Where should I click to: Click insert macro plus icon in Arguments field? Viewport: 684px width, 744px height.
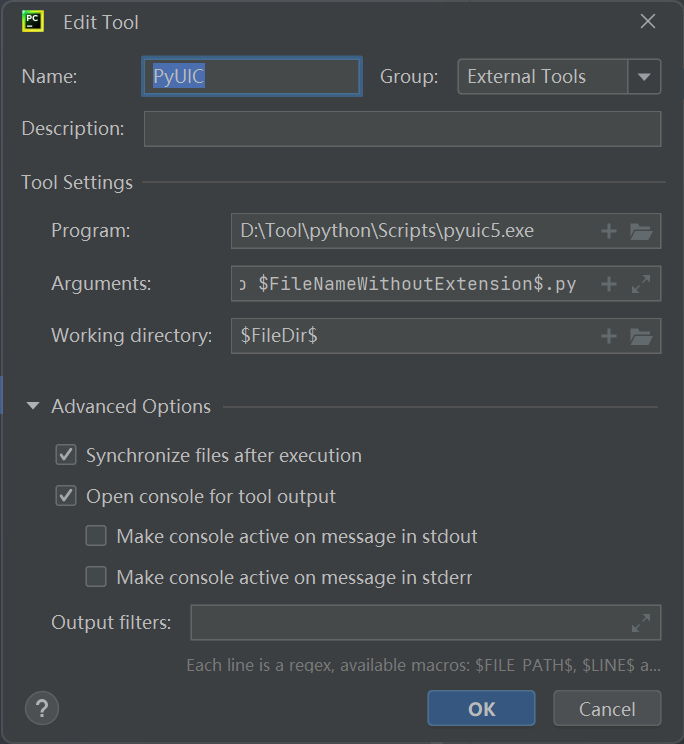(x=608, y=284)
